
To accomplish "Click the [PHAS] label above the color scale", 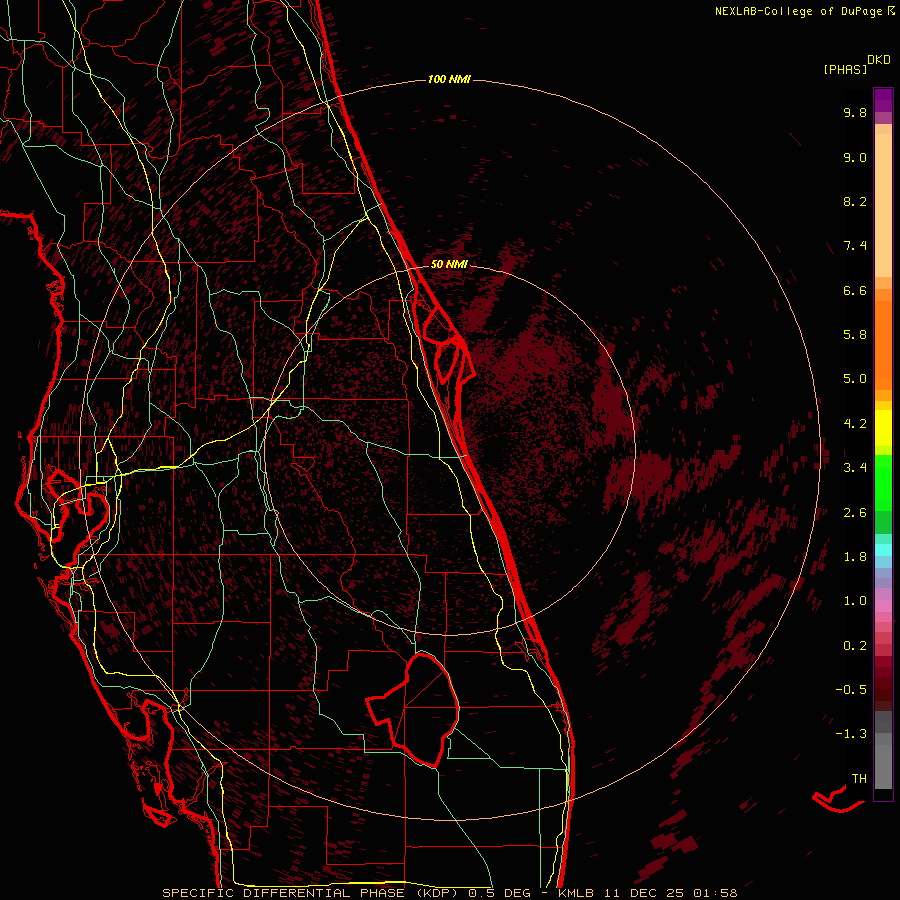I will (x=845, y=70).
